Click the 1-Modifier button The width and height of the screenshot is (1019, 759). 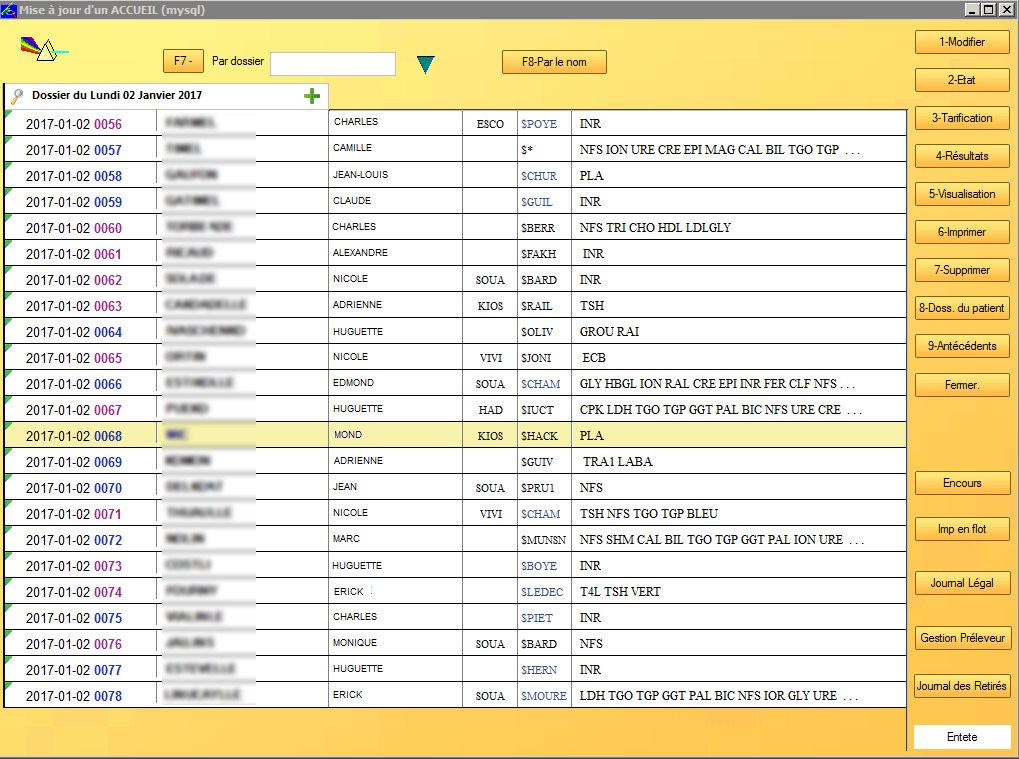[961, 42]
